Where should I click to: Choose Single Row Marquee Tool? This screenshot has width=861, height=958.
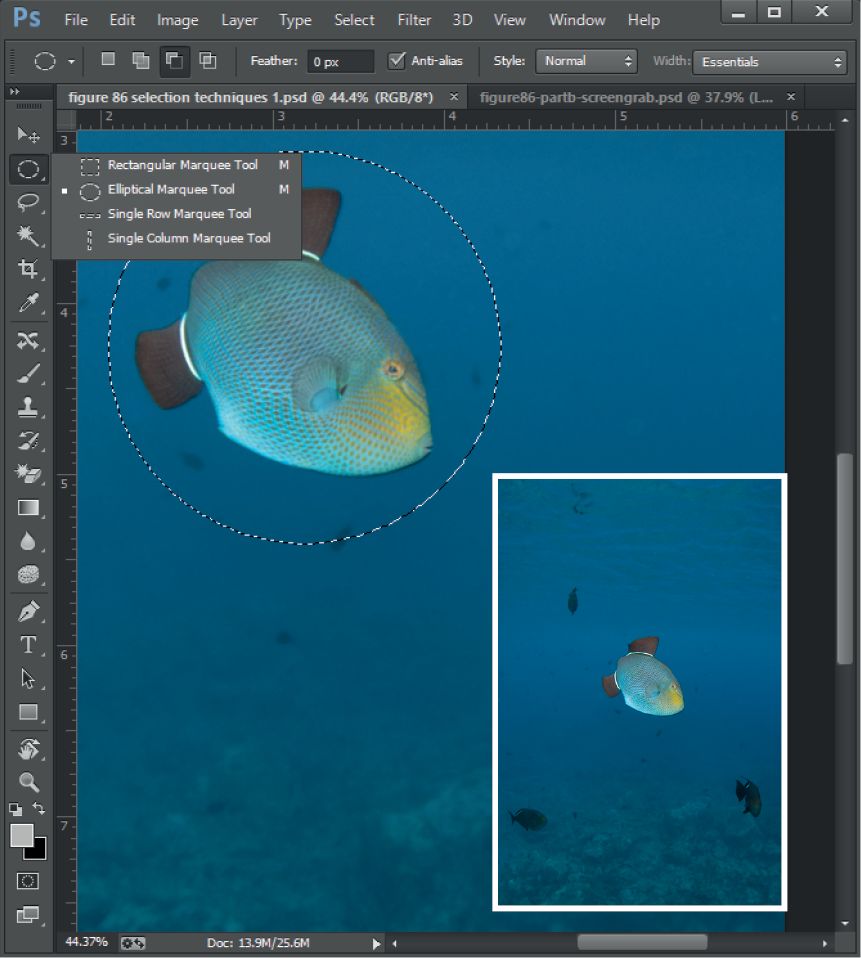(x=177, y=214)
